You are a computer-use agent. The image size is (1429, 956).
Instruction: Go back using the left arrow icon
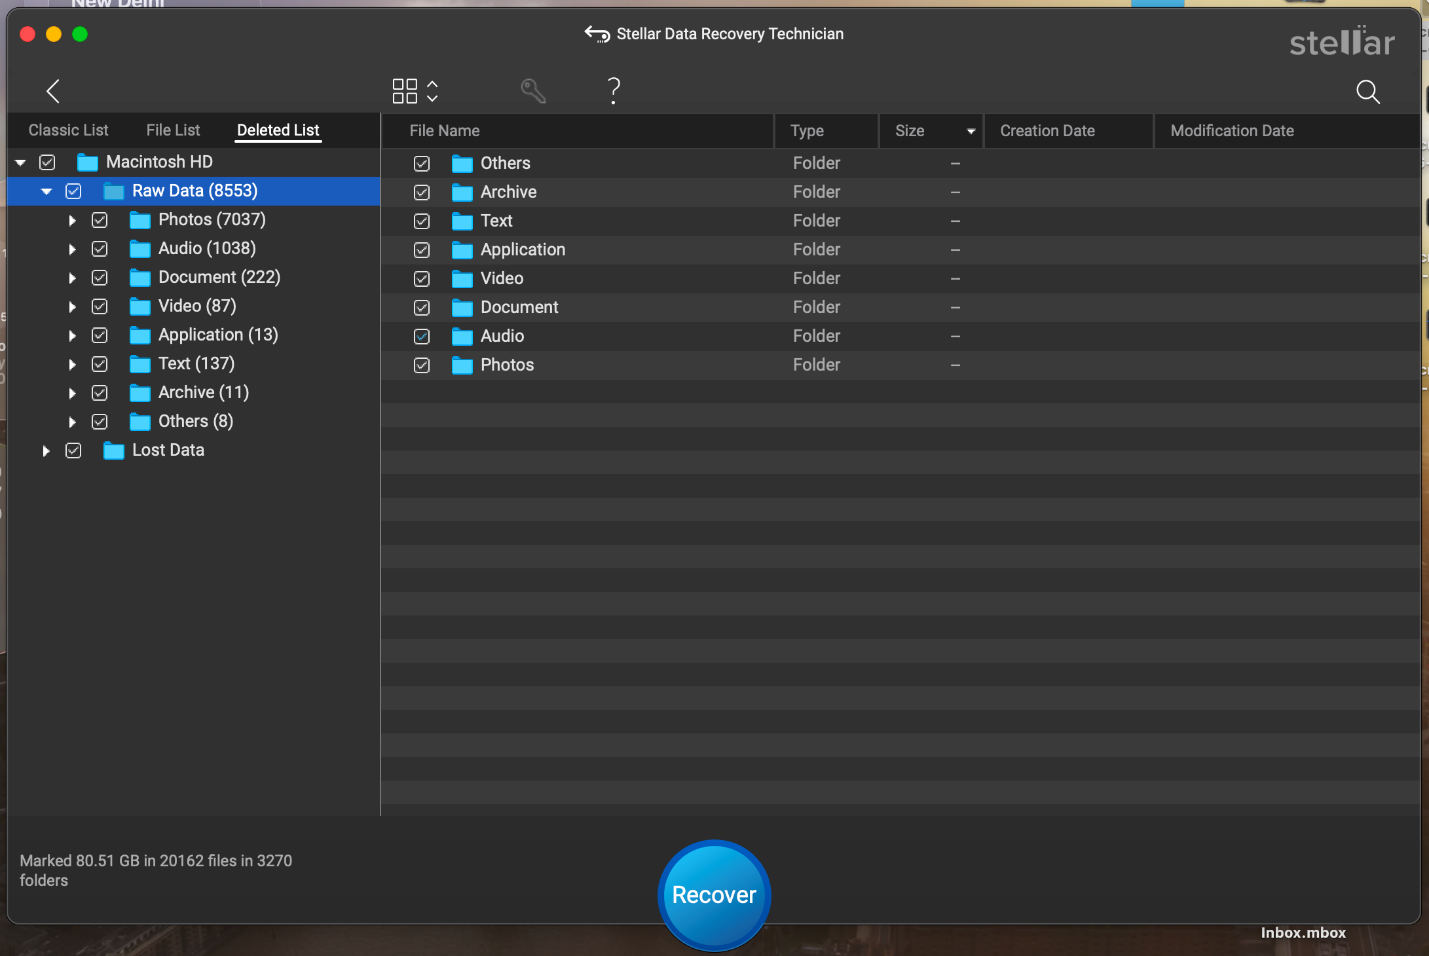point(53,90)
